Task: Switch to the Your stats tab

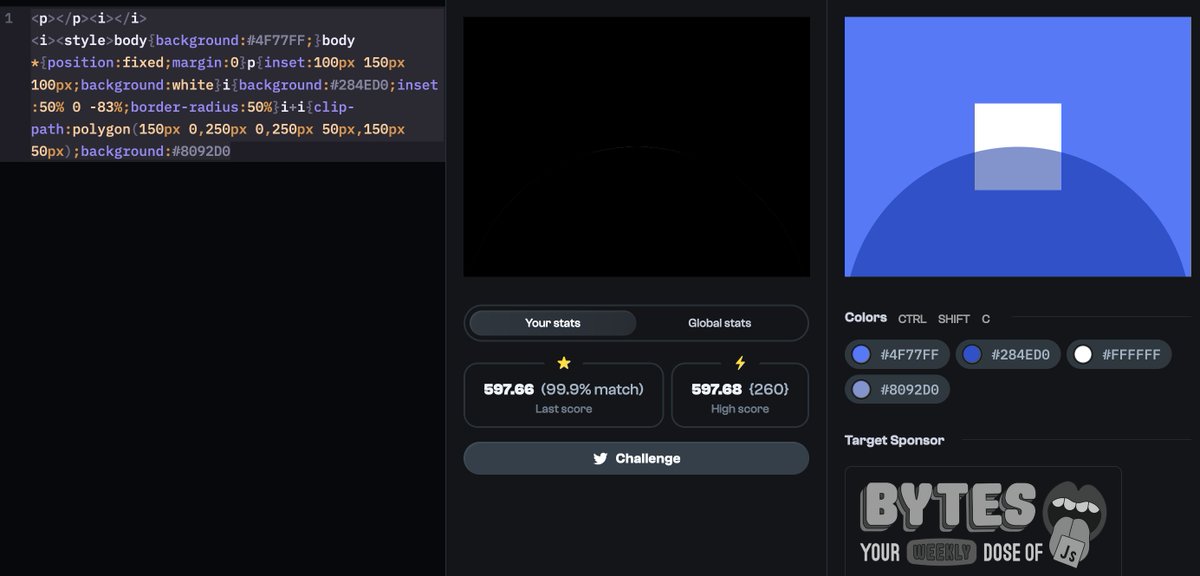Action: [552, 323]
